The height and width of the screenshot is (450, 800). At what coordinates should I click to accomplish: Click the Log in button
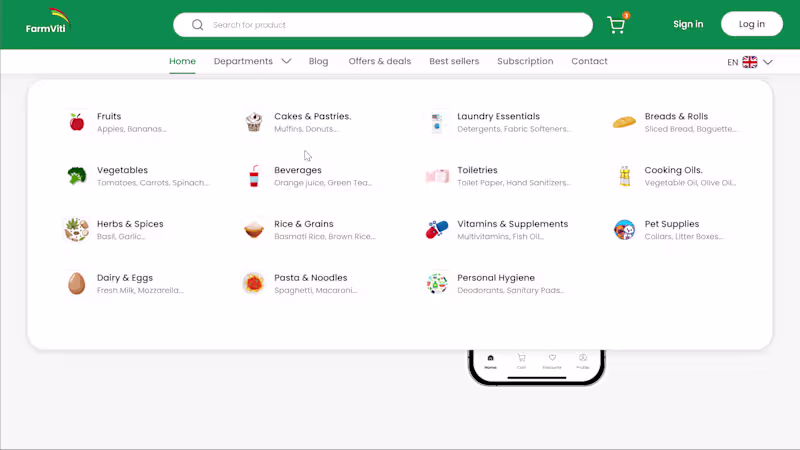752,24
